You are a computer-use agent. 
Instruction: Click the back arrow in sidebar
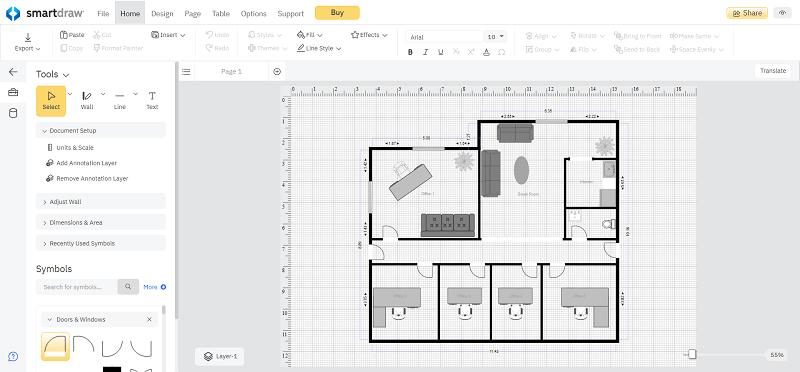point(13,72)
